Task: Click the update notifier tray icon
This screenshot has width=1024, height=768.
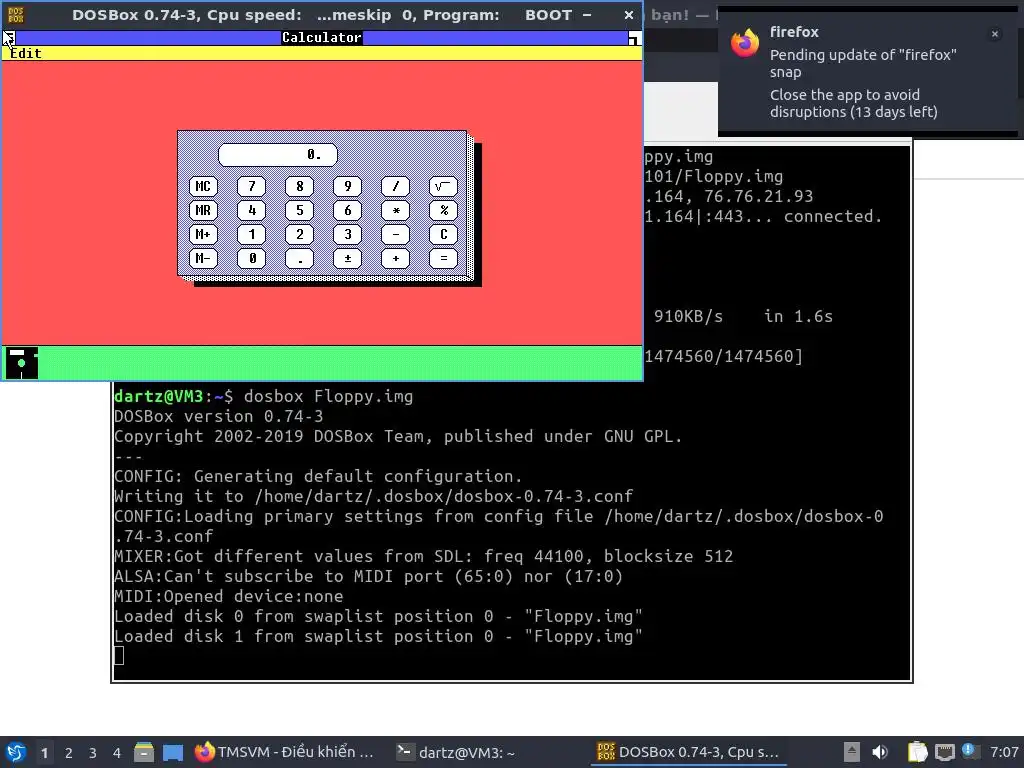Action: click(969, 751)
